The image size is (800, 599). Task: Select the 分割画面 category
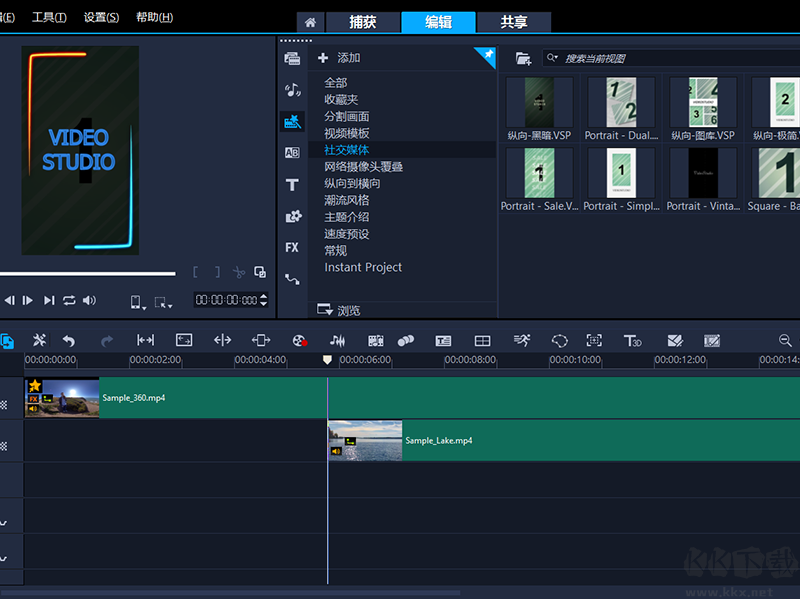click(346, 116)
